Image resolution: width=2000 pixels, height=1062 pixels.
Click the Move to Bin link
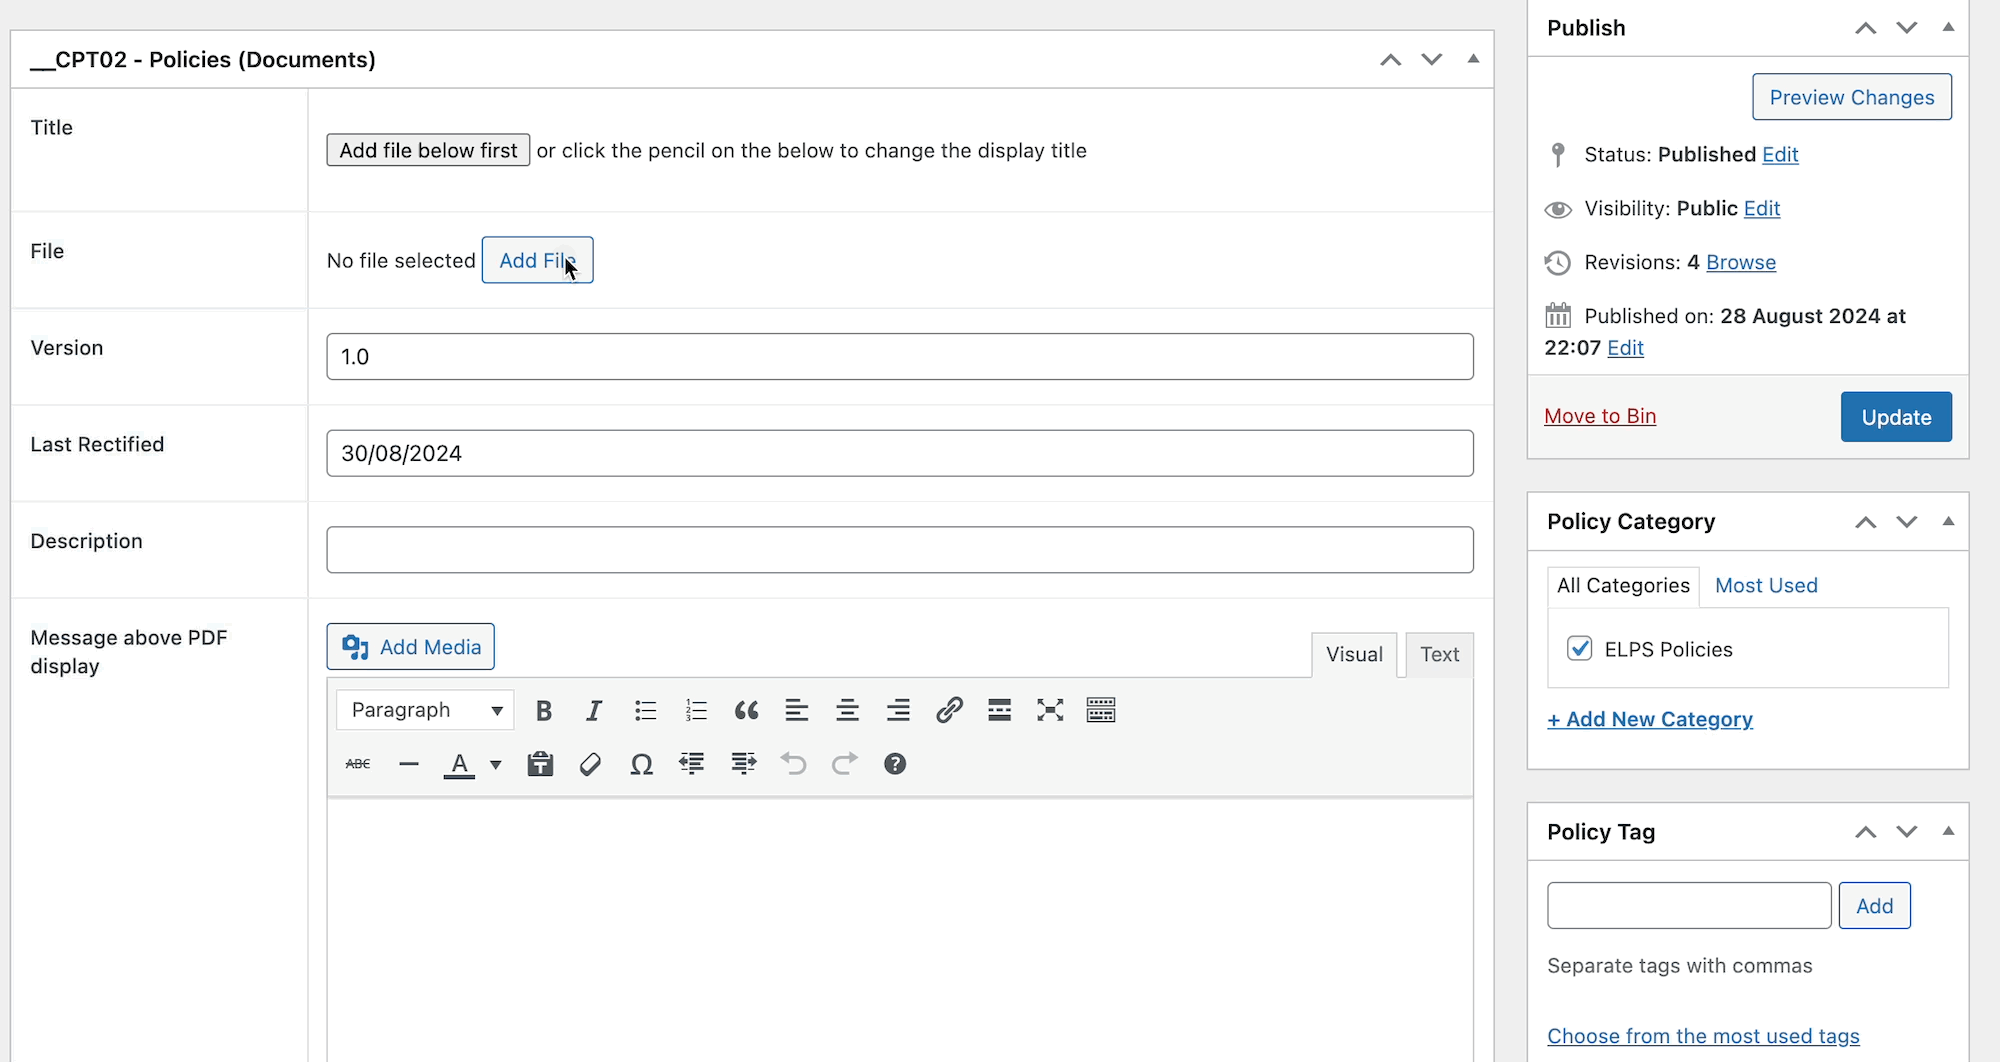pos(1600,416)
